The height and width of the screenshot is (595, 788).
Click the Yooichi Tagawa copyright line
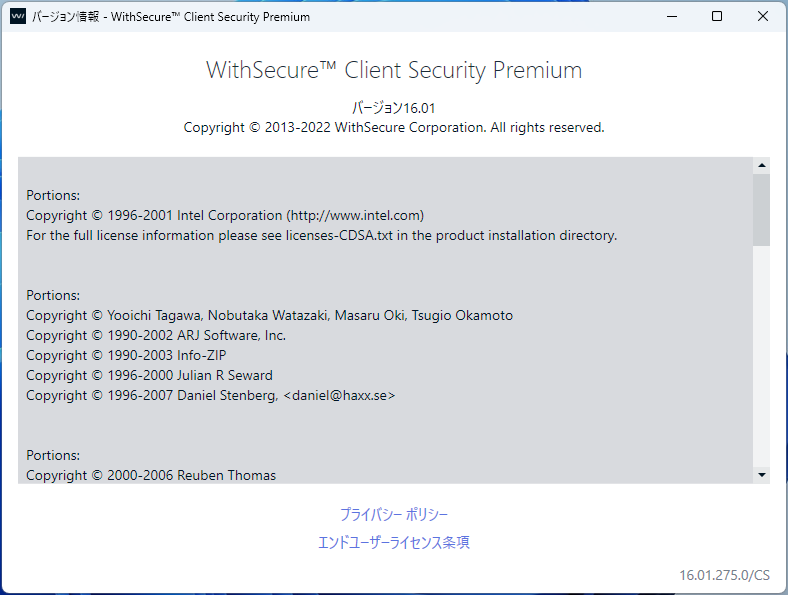pos(269,316)
